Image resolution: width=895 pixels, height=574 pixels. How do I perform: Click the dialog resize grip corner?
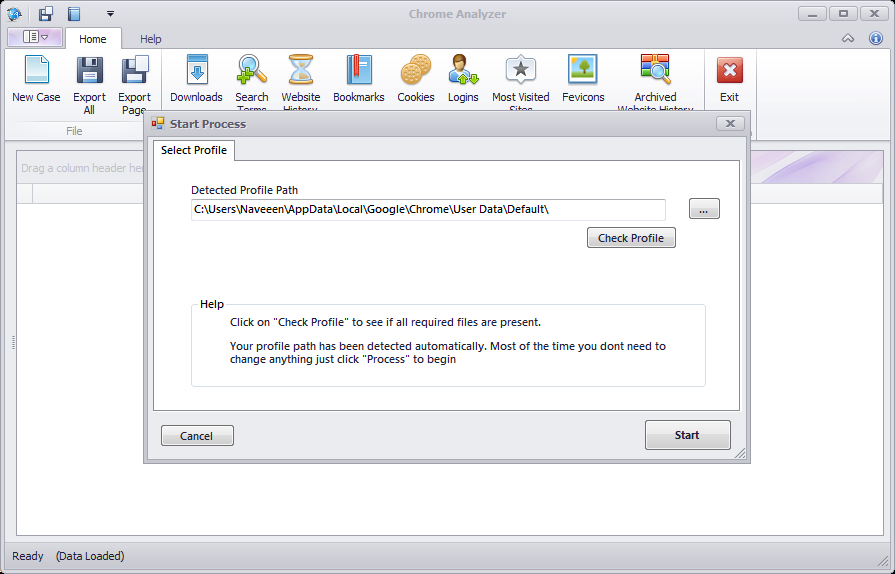740,453
